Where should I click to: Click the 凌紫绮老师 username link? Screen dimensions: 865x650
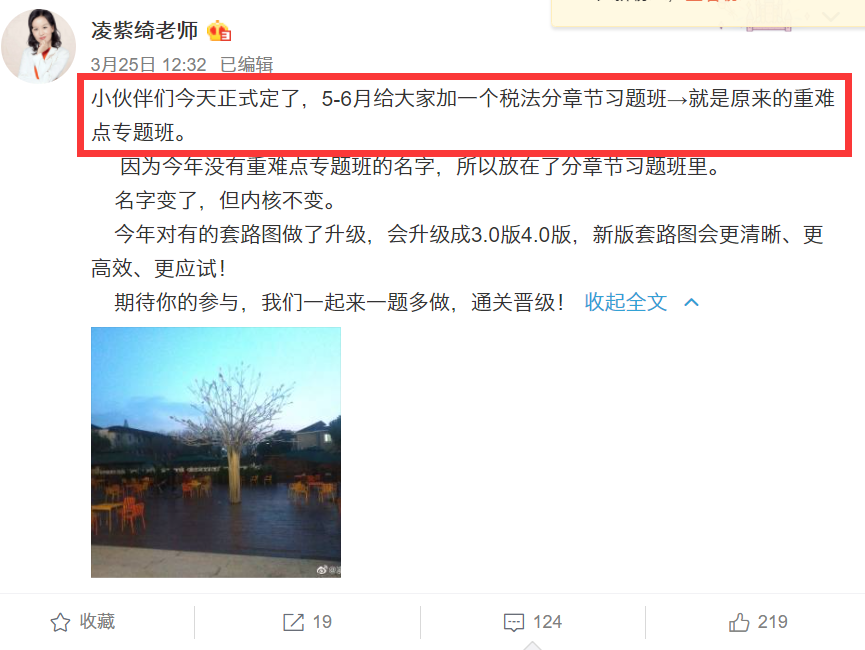145,31
